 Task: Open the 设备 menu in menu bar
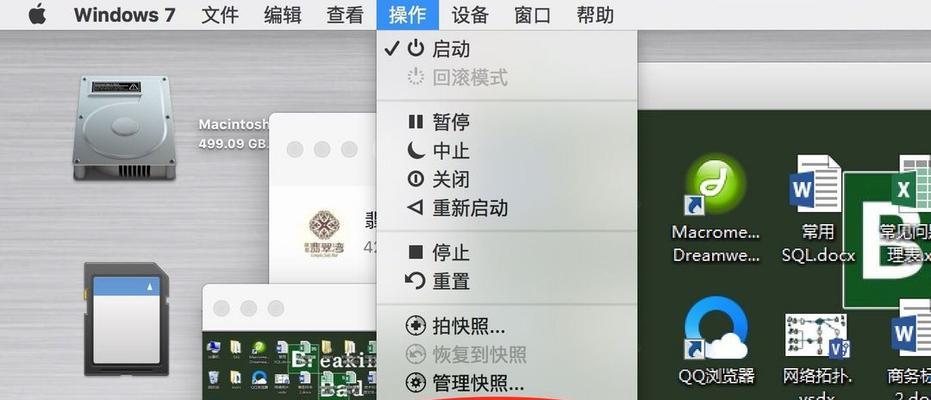470,15
